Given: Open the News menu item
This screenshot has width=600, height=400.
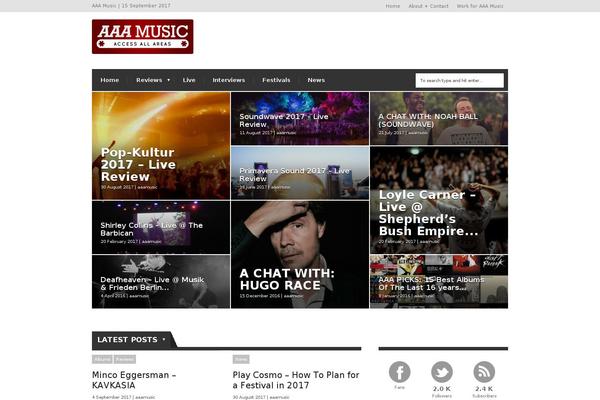Looking at the screenshot, I should pyautogui.click(x=316, y=80).
